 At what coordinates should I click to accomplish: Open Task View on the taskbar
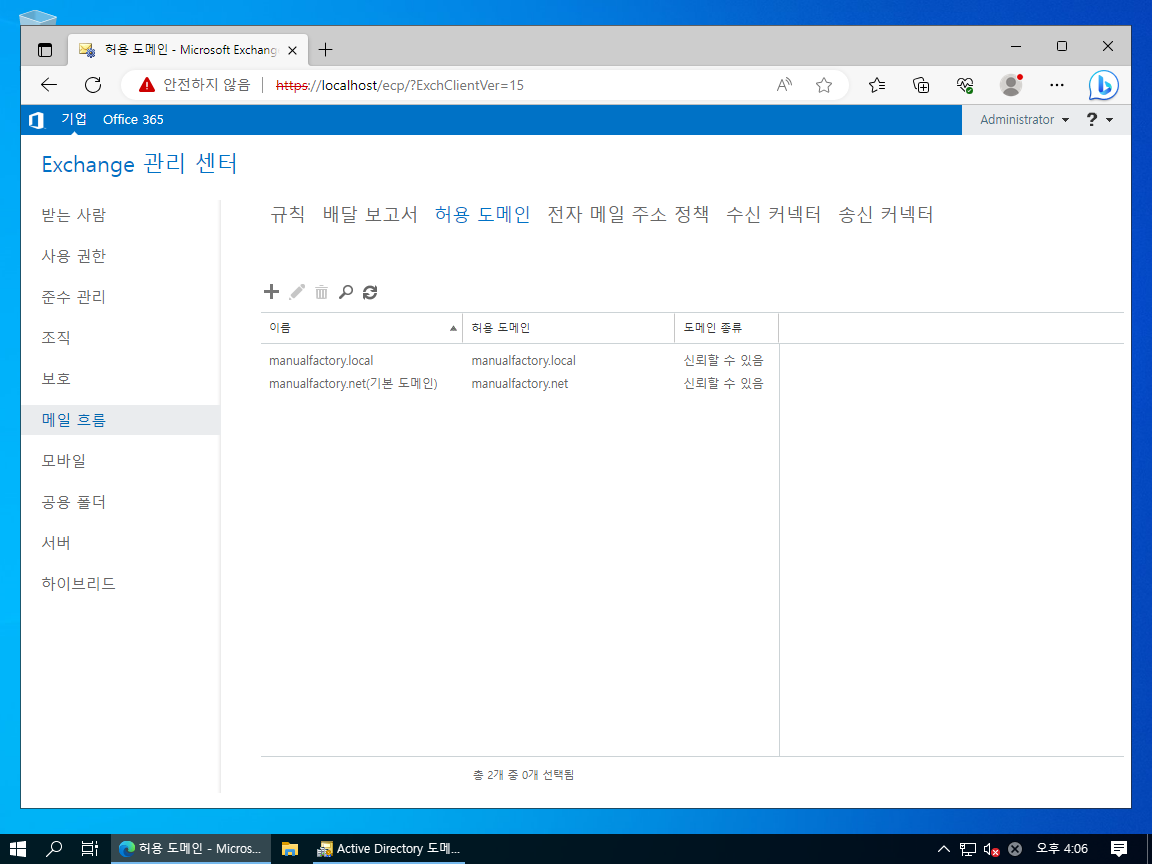(x=90, y=849)
